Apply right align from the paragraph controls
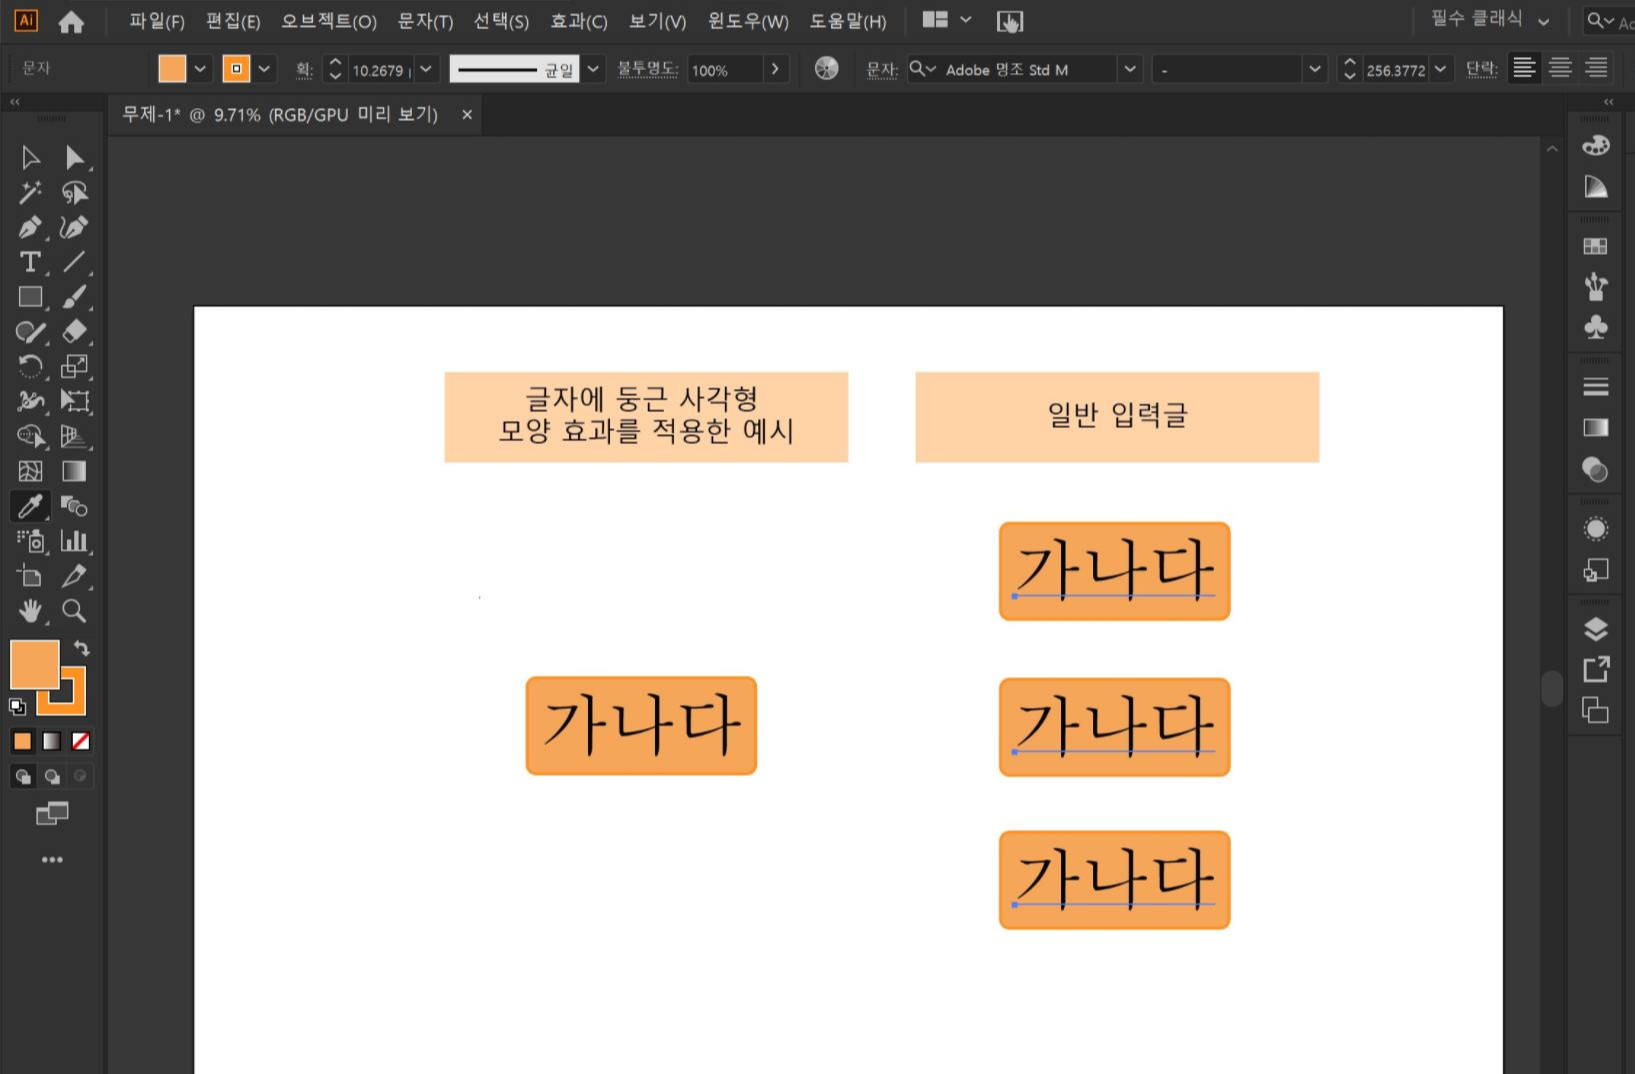1635x1074 pixels. [1597, 67]
